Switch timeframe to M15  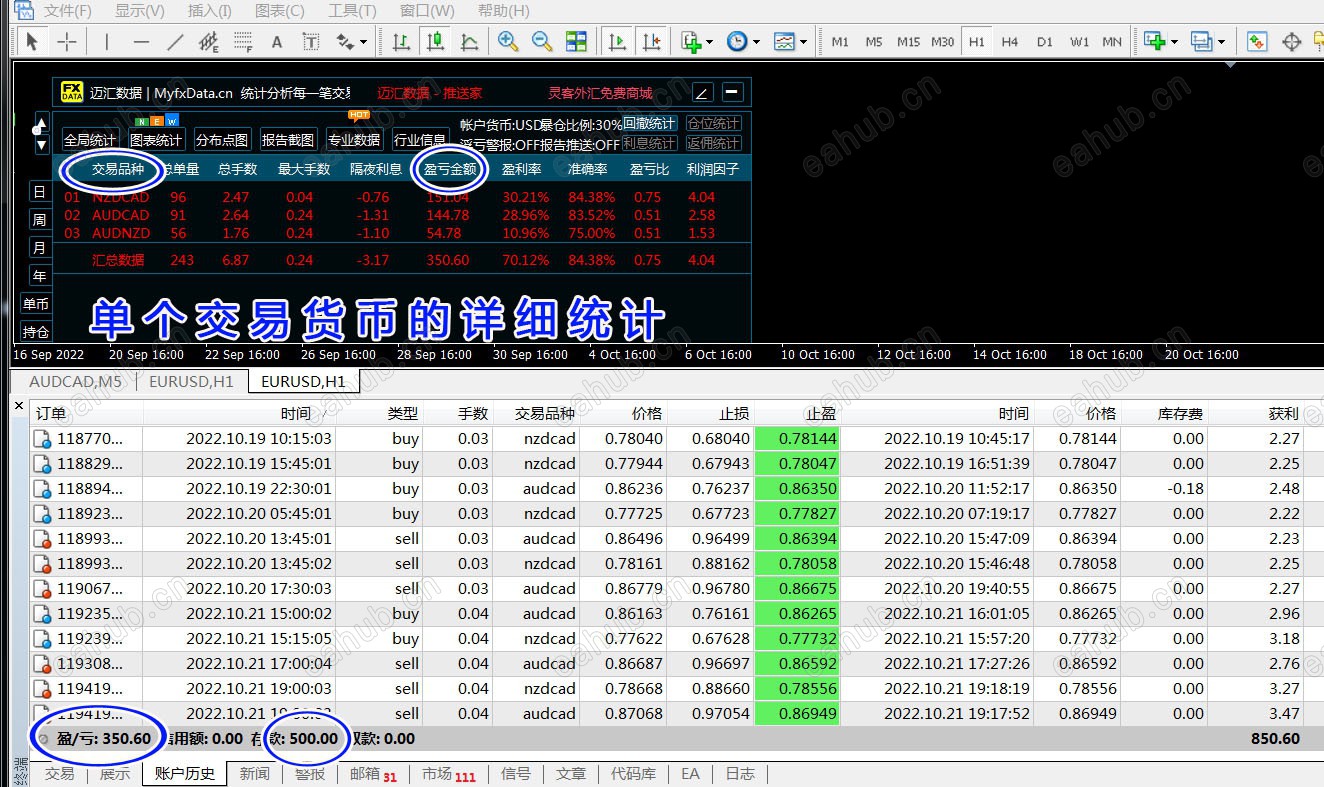908,42
